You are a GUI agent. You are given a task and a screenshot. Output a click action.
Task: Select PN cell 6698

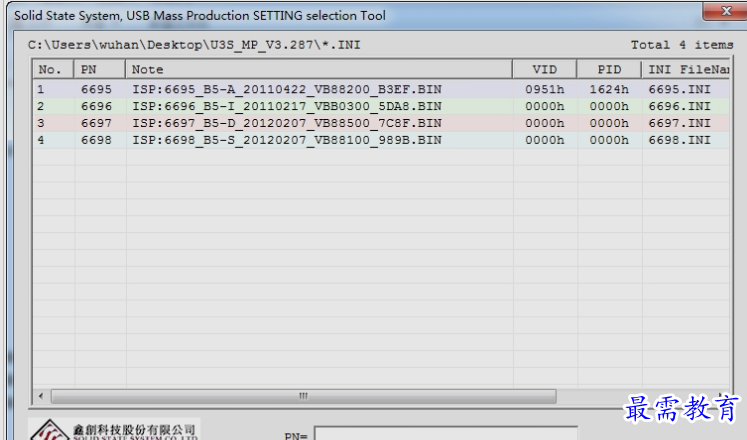96,140
